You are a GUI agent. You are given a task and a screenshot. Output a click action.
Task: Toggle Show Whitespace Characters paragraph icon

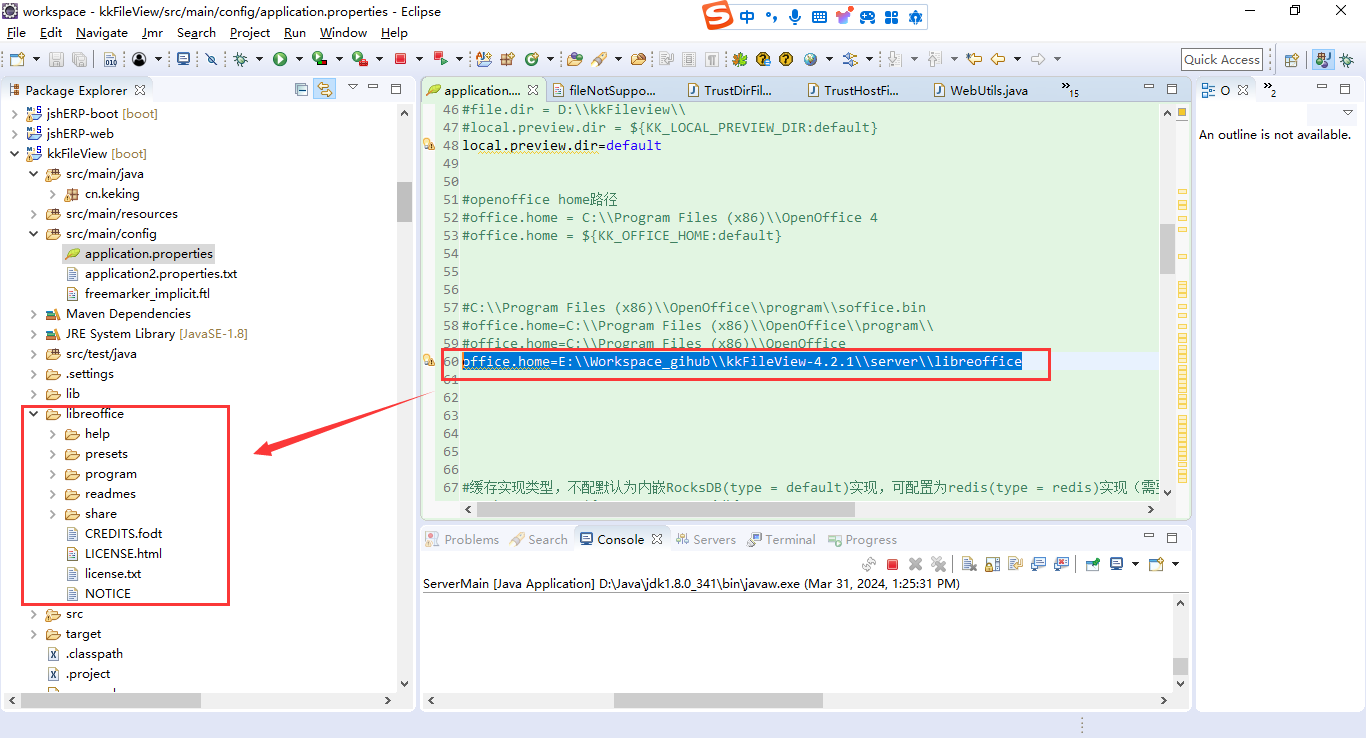[712, 59]
